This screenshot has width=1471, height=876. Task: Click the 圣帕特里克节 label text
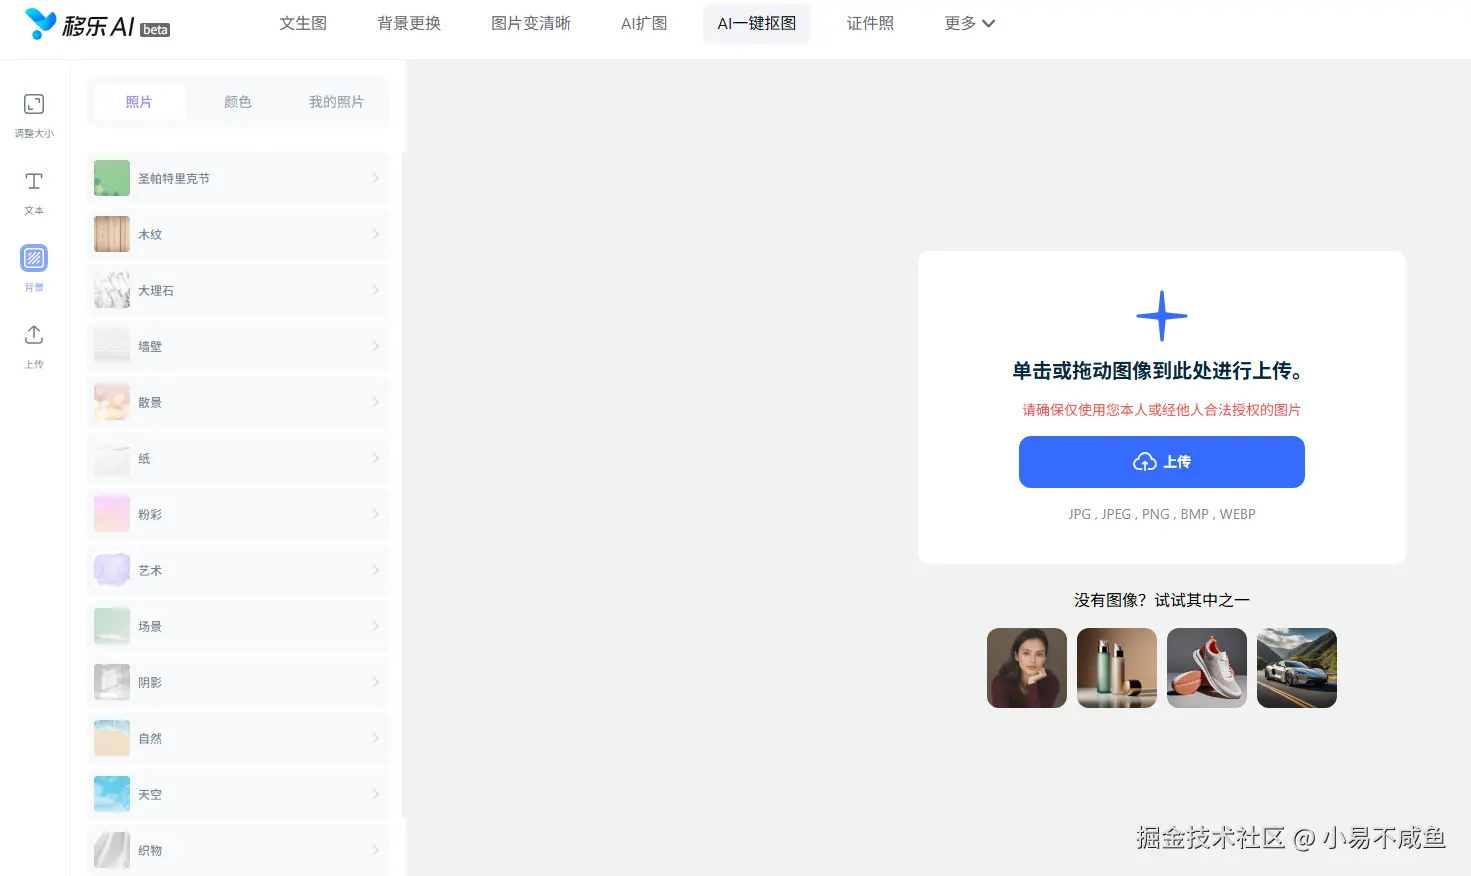pos(174,178)
